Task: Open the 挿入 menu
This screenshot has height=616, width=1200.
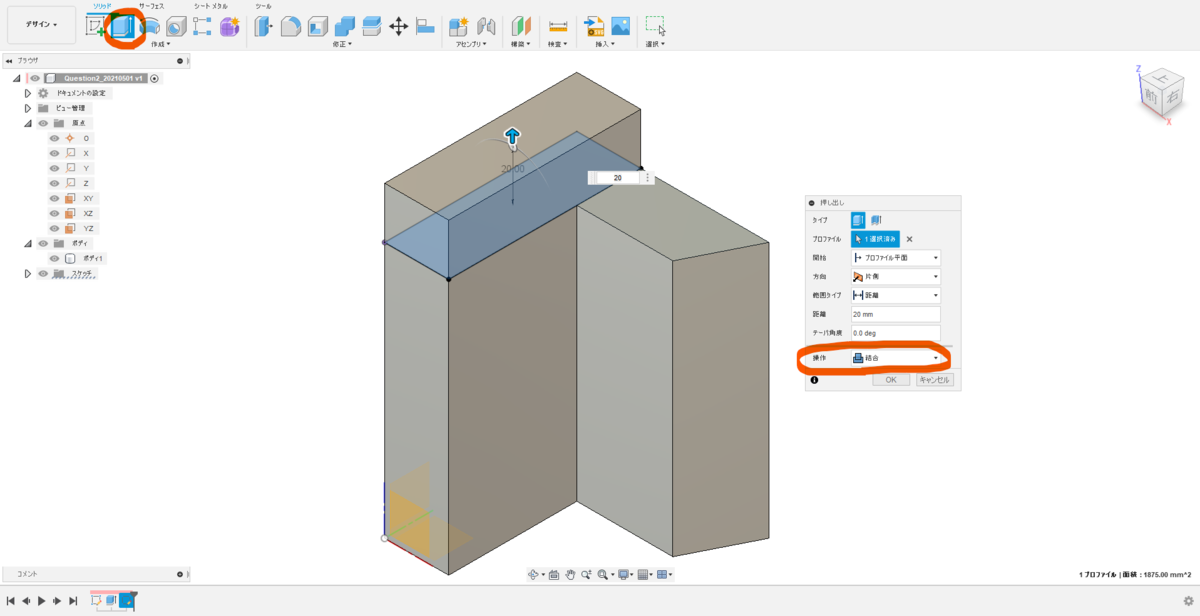Action: pos(607,44)
